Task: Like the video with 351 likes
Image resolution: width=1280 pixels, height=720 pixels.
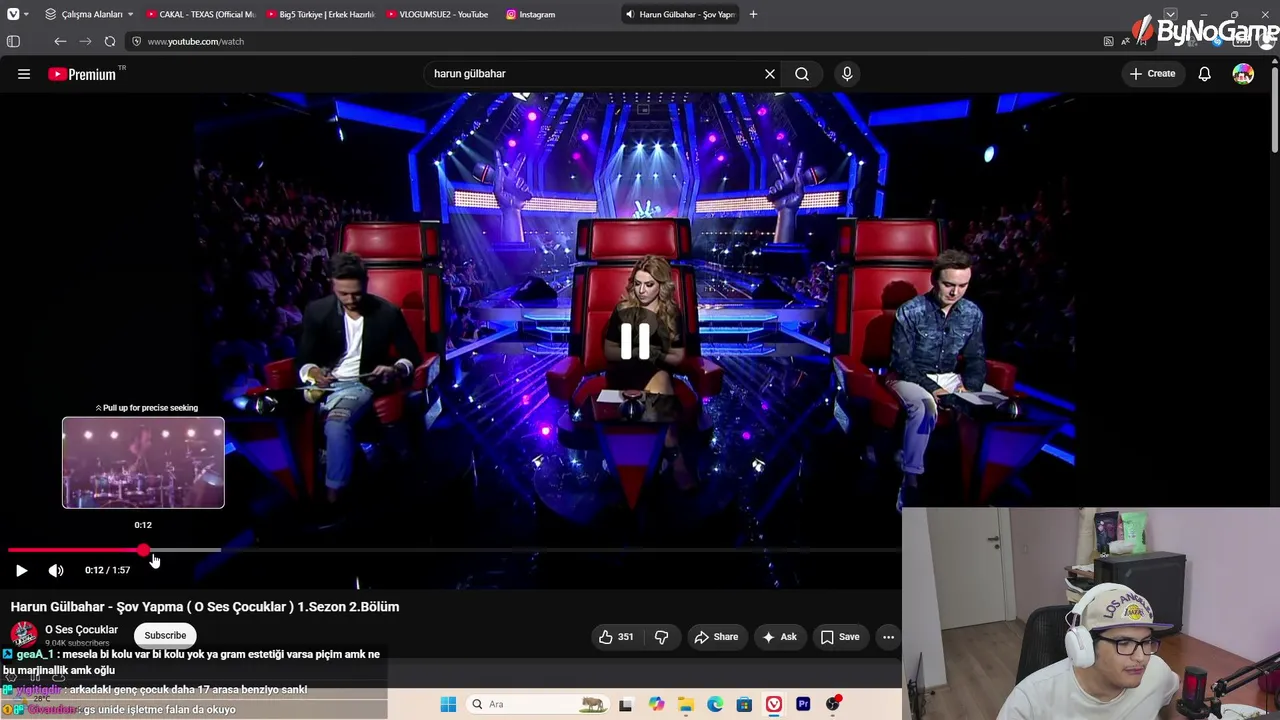Action: click(x=616, y=637)
